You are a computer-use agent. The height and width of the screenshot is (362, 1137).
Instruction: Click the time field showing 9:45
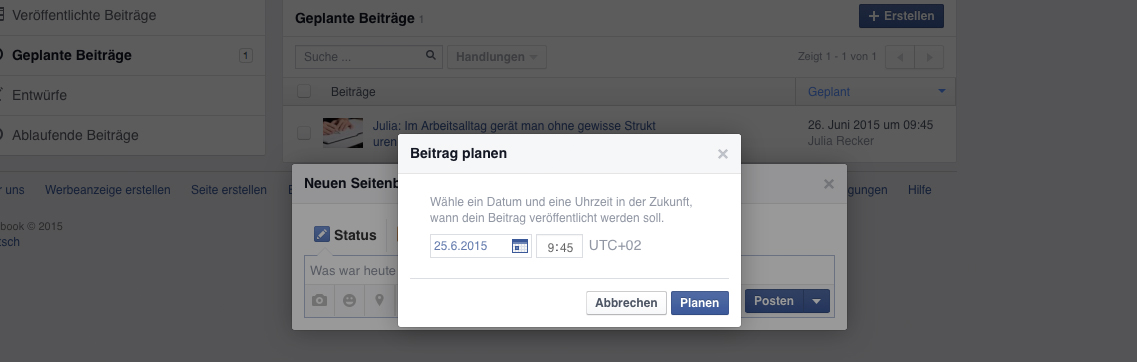(x=560, y=247)
